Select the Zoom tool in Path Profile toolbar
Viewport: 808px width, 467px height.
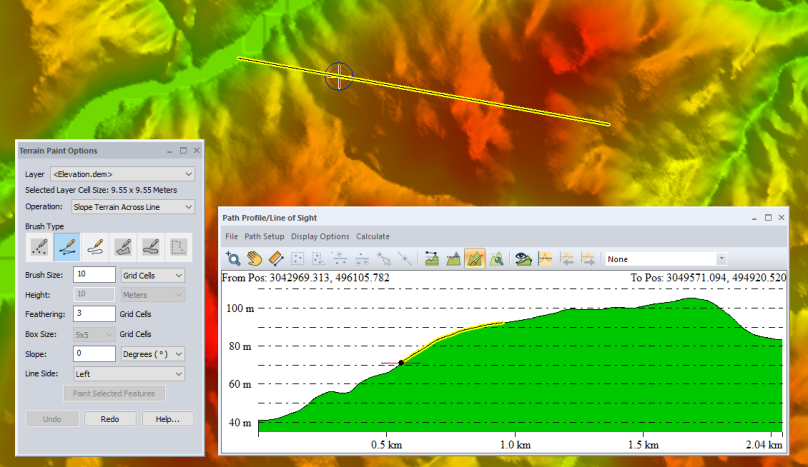tap(233, 259)
